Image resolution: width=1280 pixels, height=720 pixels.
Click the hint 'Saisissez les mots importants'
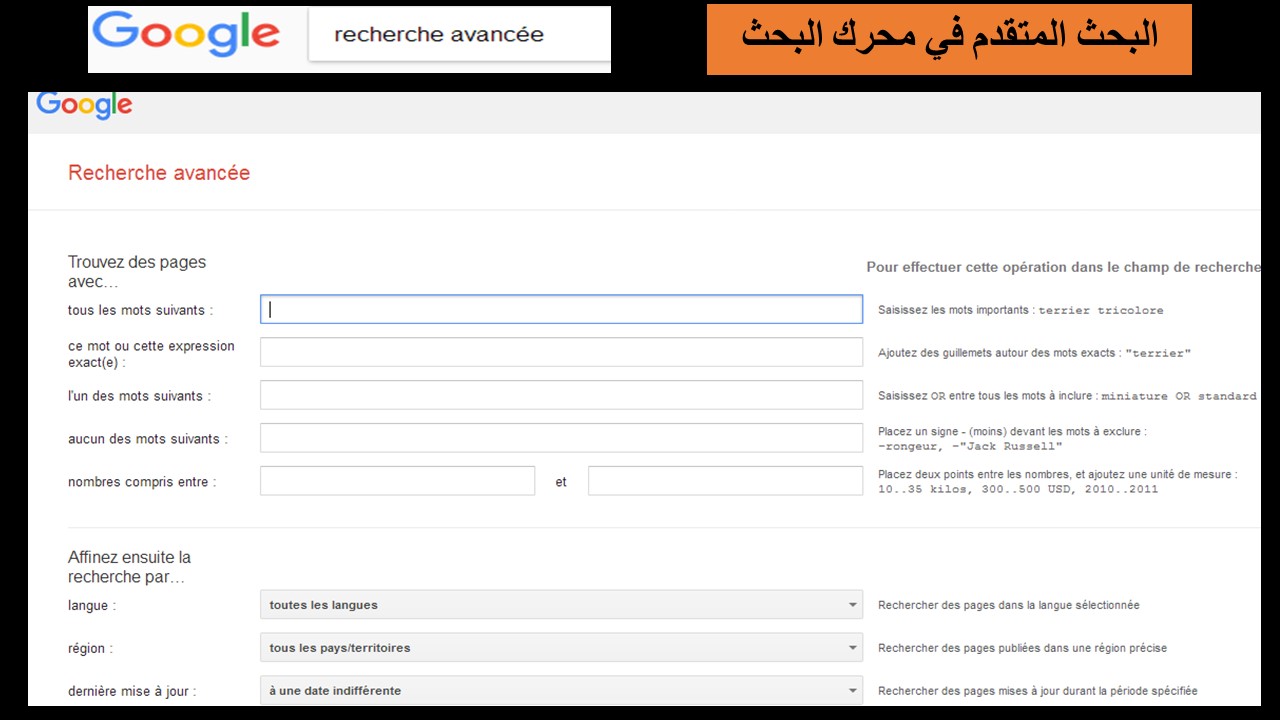1021,310
